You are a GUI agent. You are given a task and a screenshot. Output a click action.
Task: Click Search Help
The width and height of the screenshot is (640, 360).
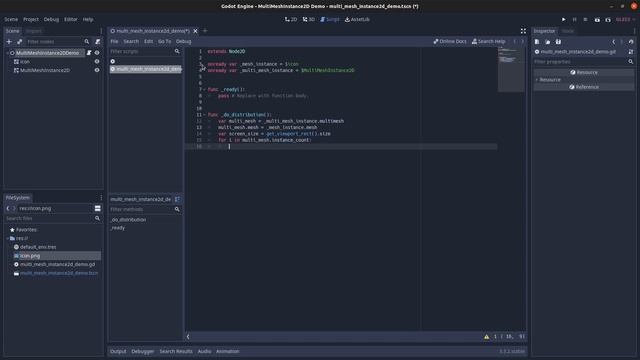coord(489,41)
